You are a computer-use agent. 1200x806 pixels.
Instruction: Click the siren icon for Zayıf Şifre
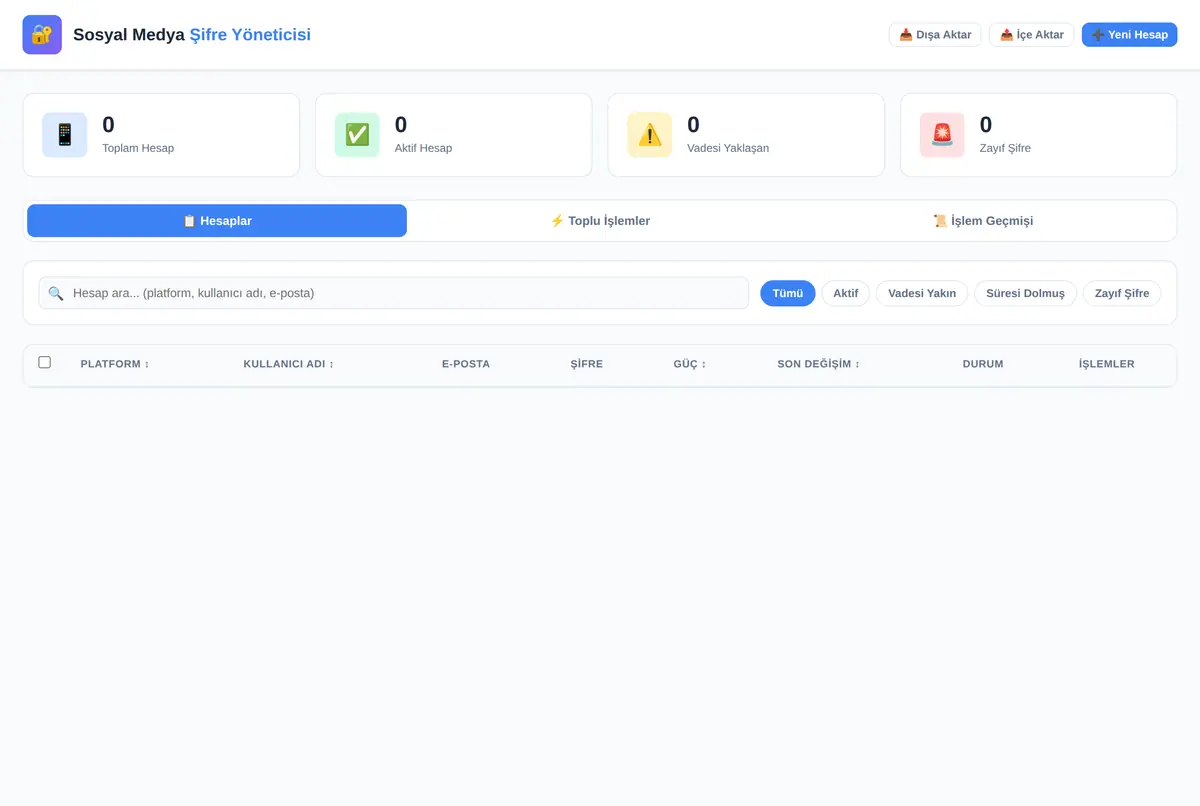tap(942, 135)
